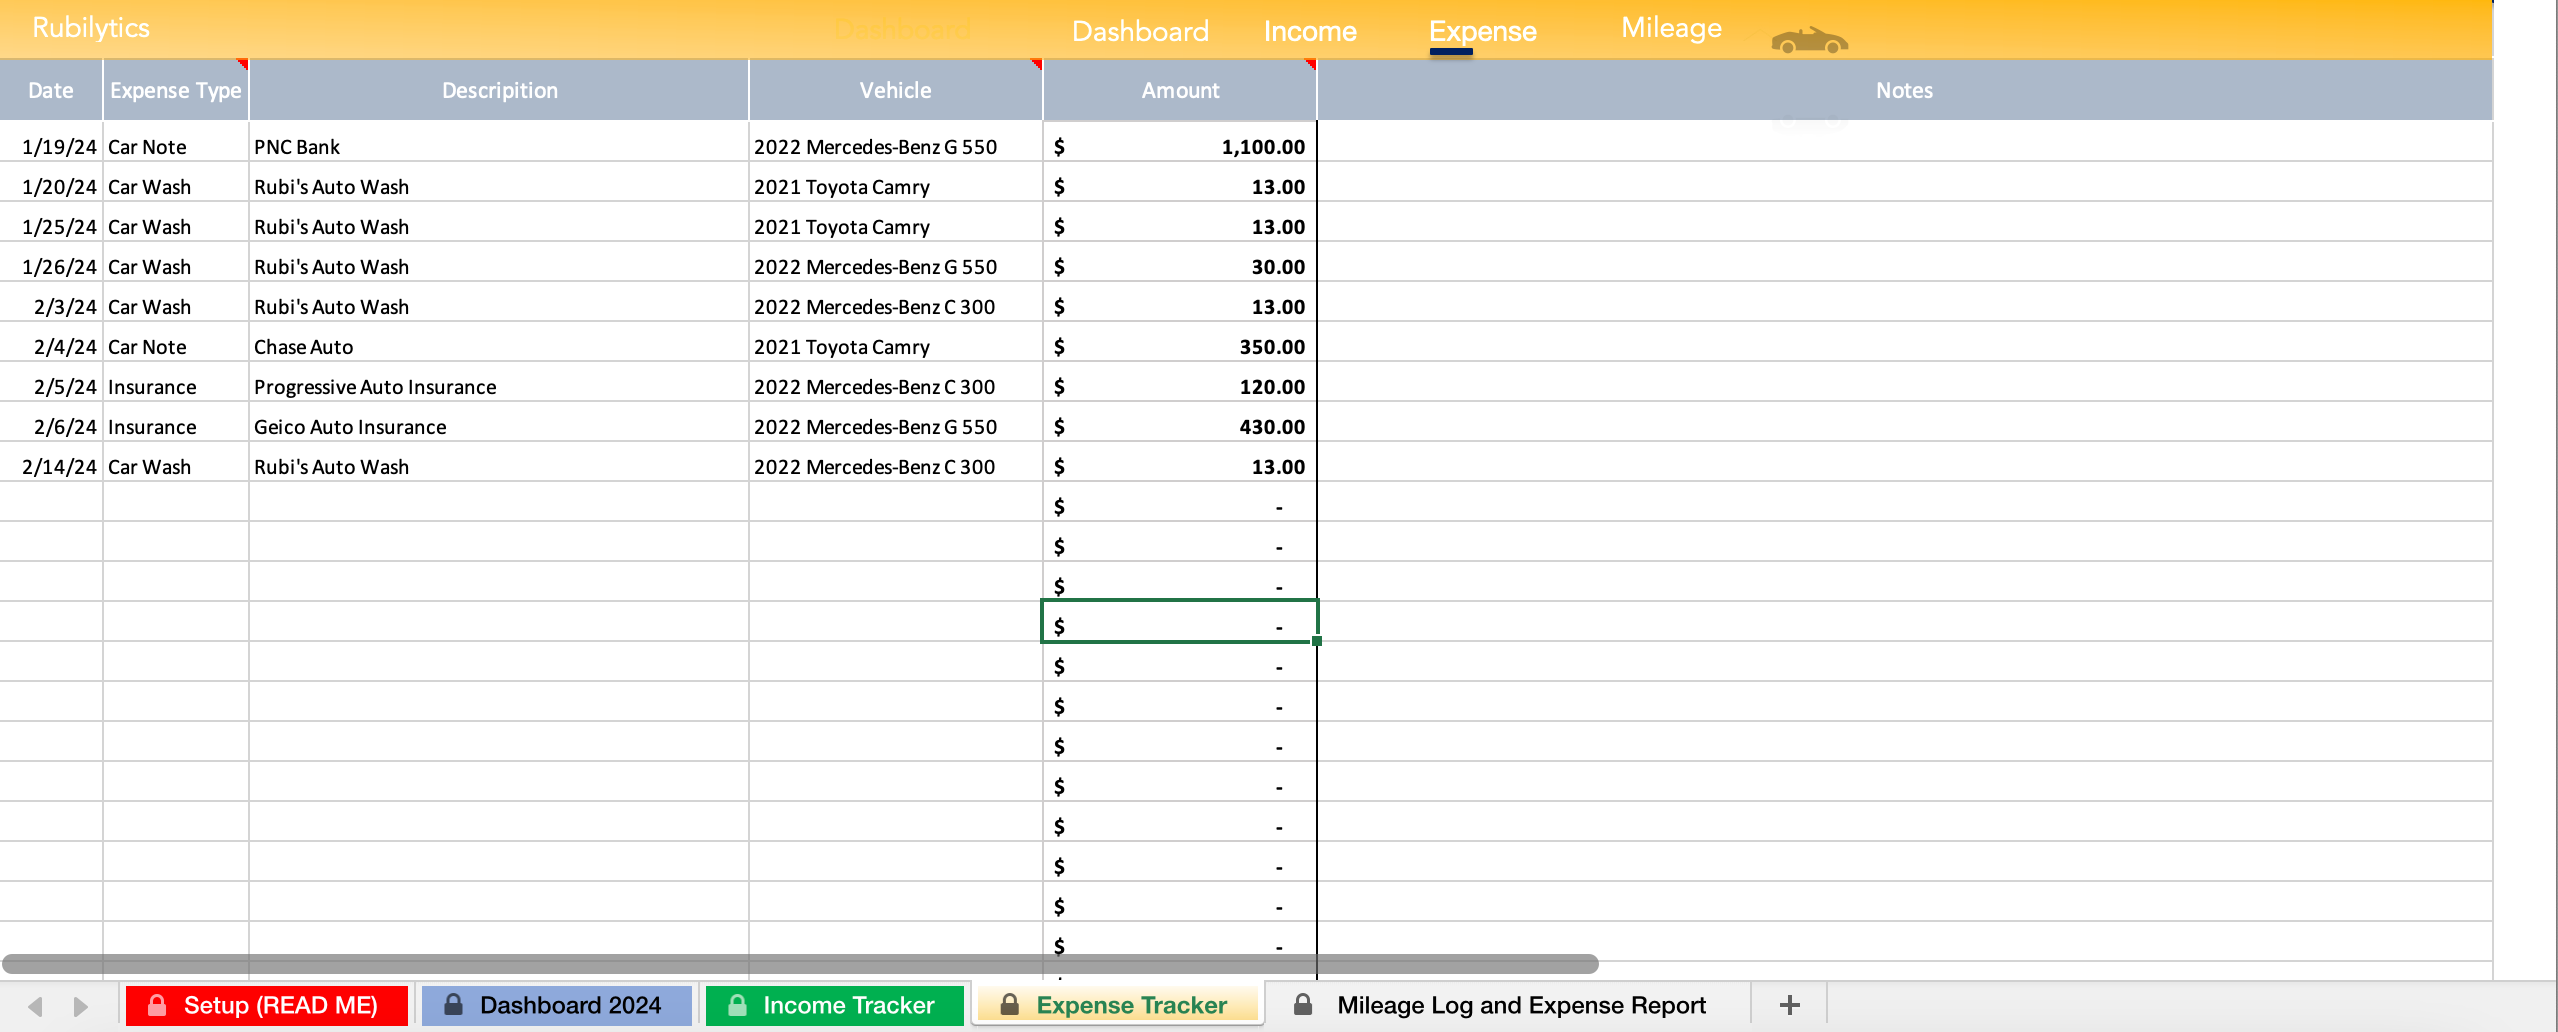
Task: Click the right sheet navigation arrow
Action: (x=81, y=1005)
